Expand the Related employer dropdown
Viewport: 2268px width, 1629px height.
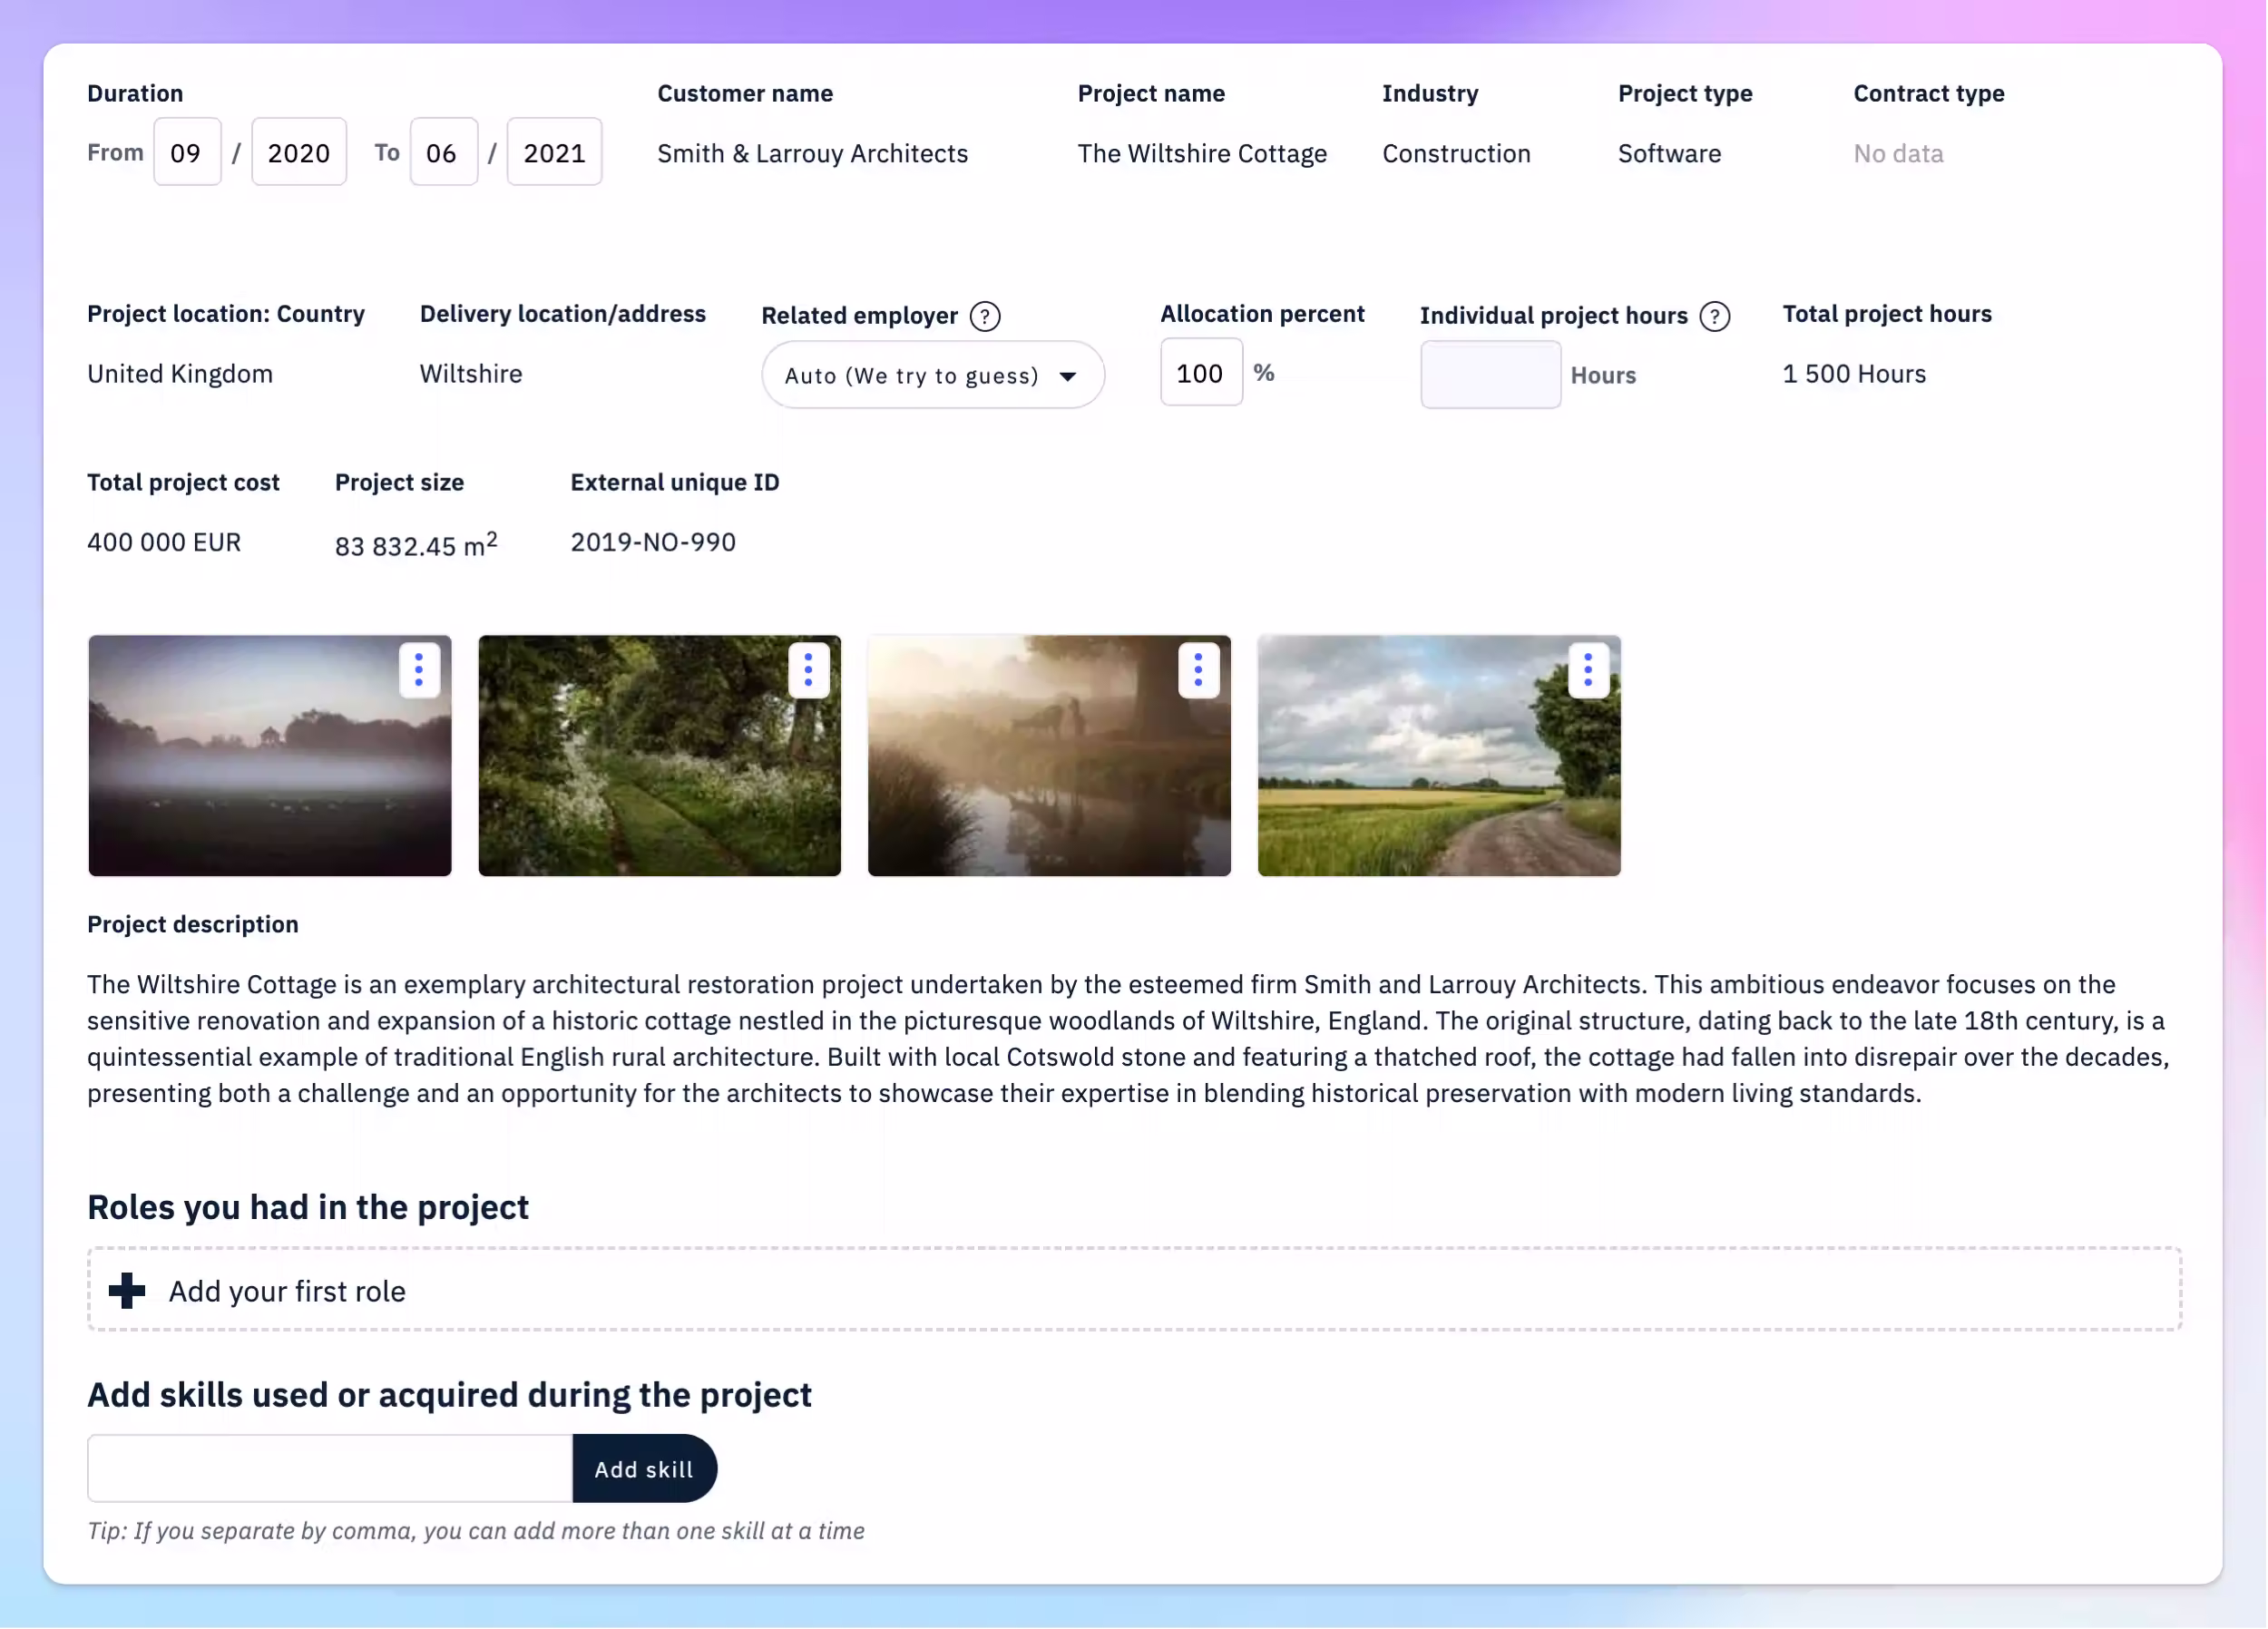932,375
